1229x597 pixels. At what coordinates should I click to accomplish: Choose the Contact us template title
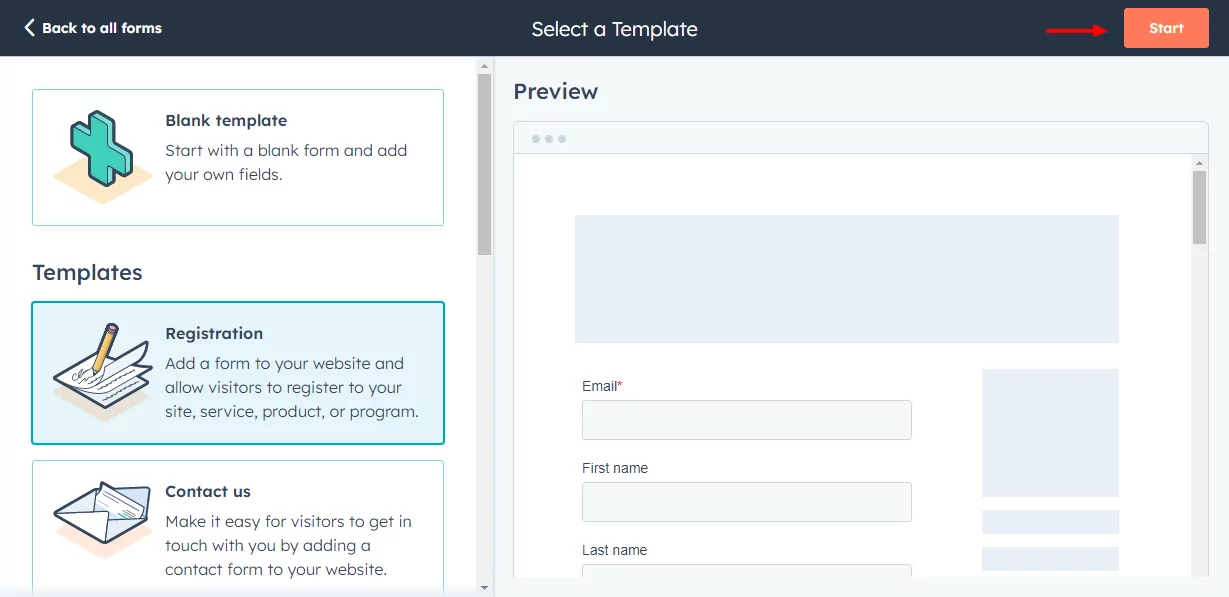(208, 491)
